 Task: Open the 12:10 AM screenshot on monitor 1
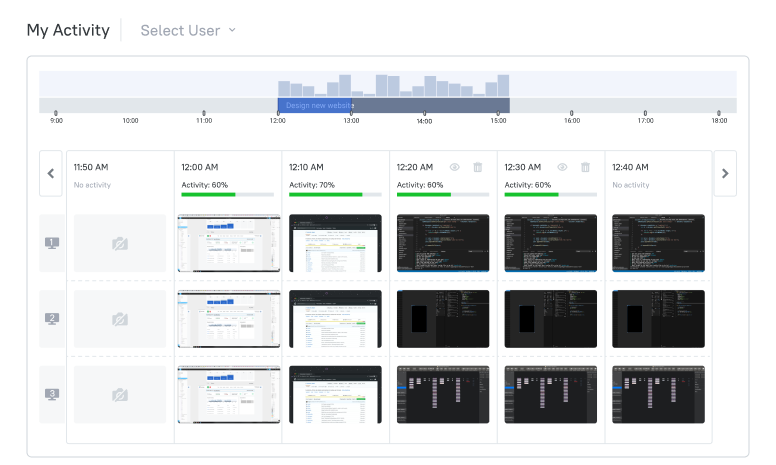336,243
